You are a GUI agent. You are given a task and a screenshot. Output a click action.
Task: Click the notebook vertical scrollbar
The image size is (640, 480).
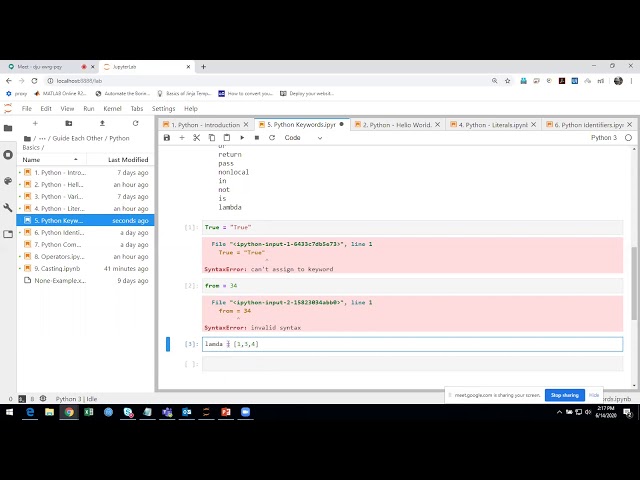point(633,282)
